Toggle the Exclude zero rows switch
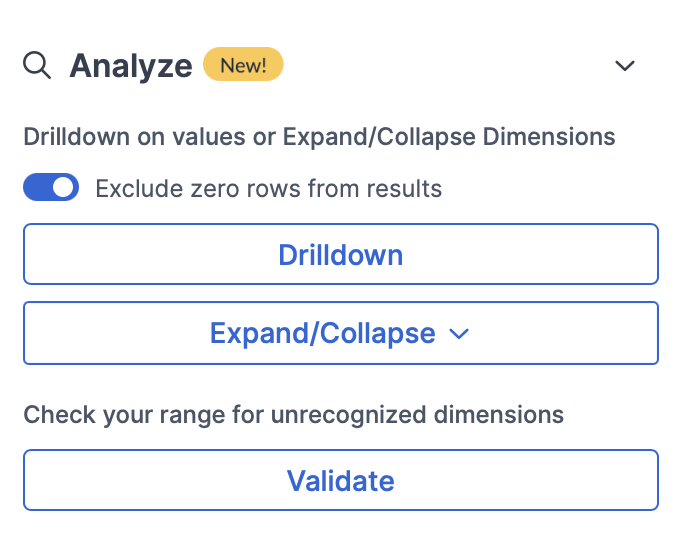The image size is (686, 551). pos(51,187)
